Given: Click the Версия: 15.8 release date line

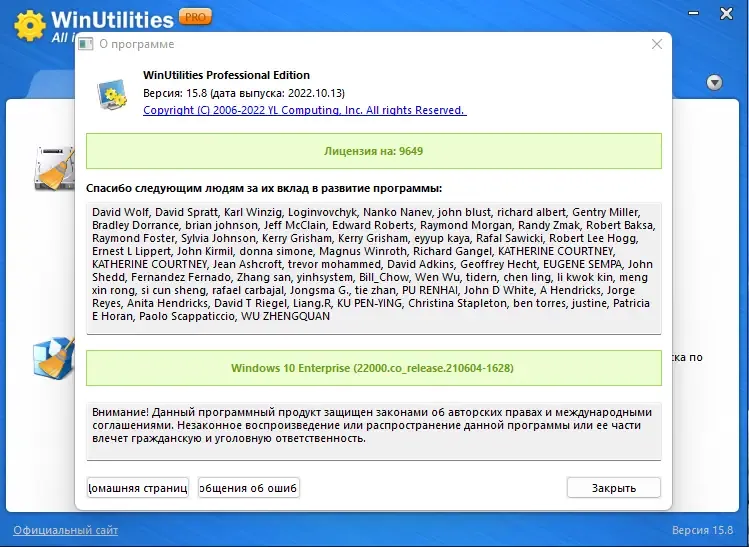Looking at the screenshot, I should pyautogui.click(x=244, y=93).
